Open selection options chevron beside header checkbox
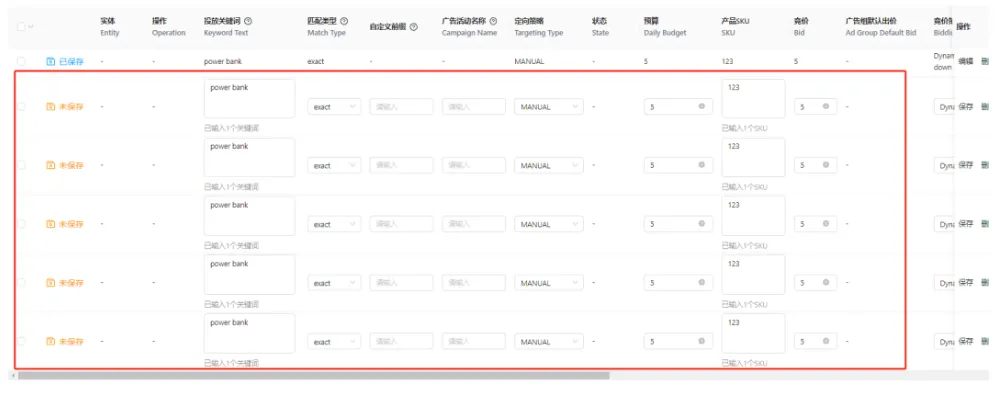Image resolution: width=1005 pixels, height=400 pixels. click(31, 27)
